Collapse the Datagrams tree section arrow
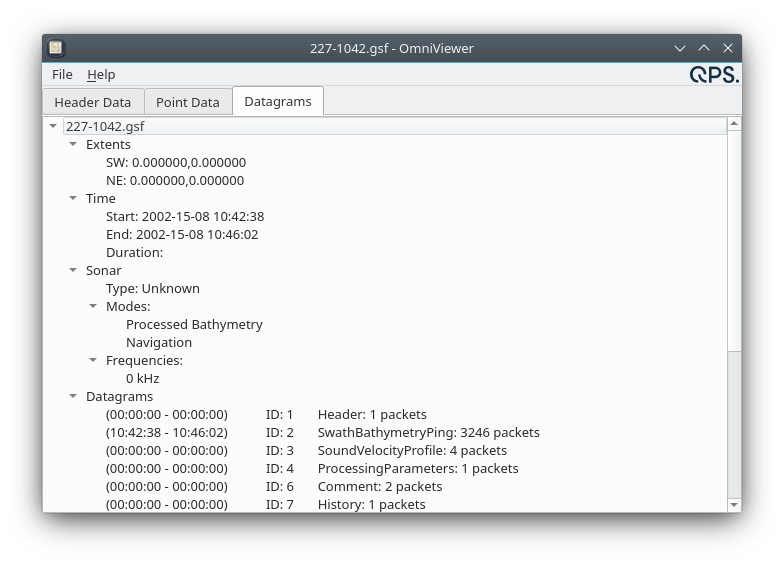 click(x=73, y=397)
